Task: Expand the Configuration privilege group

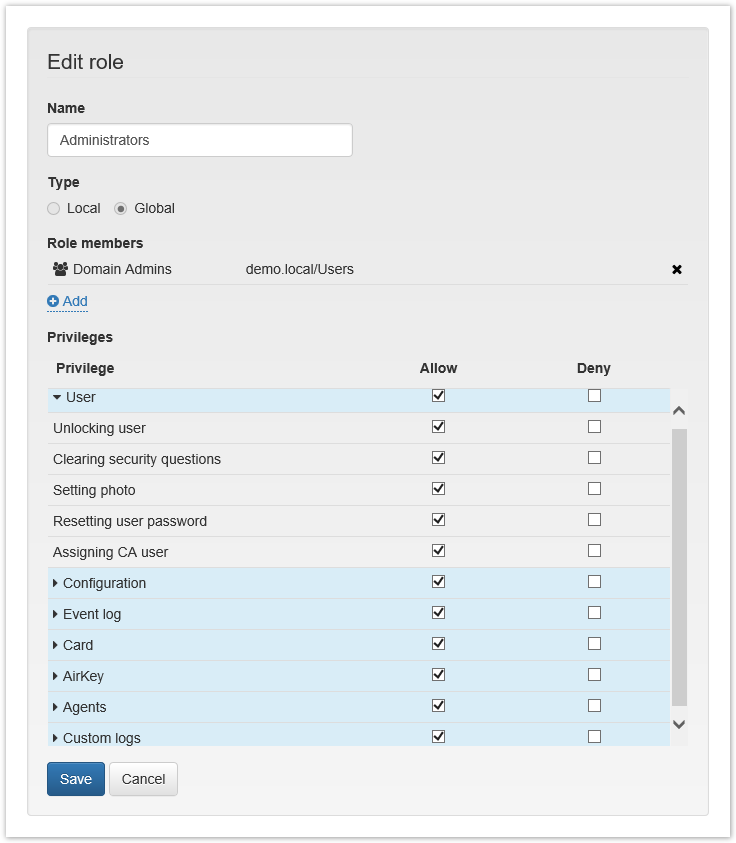Action: click(56, 583)
